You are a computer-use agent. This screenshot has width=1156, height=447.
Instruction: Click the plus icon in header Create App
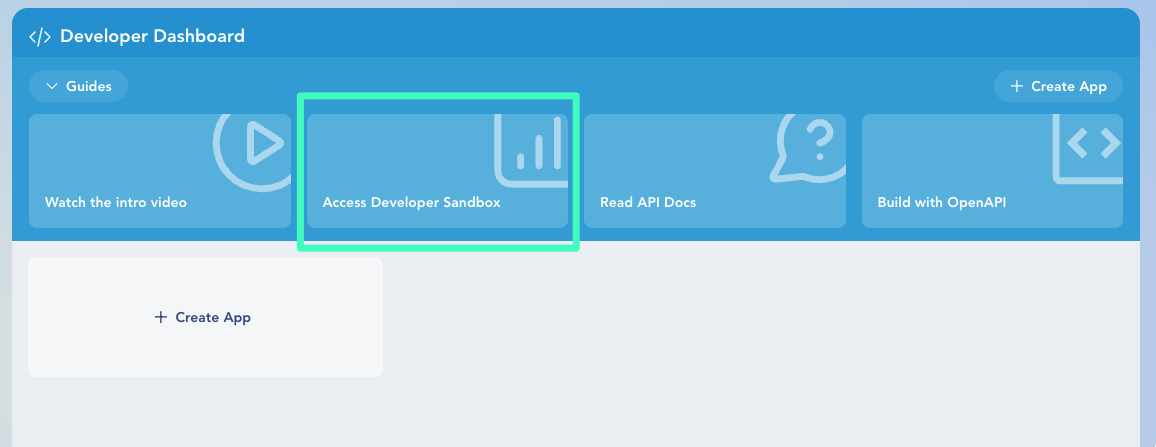pyautogui.click(x=1017, y=86)
